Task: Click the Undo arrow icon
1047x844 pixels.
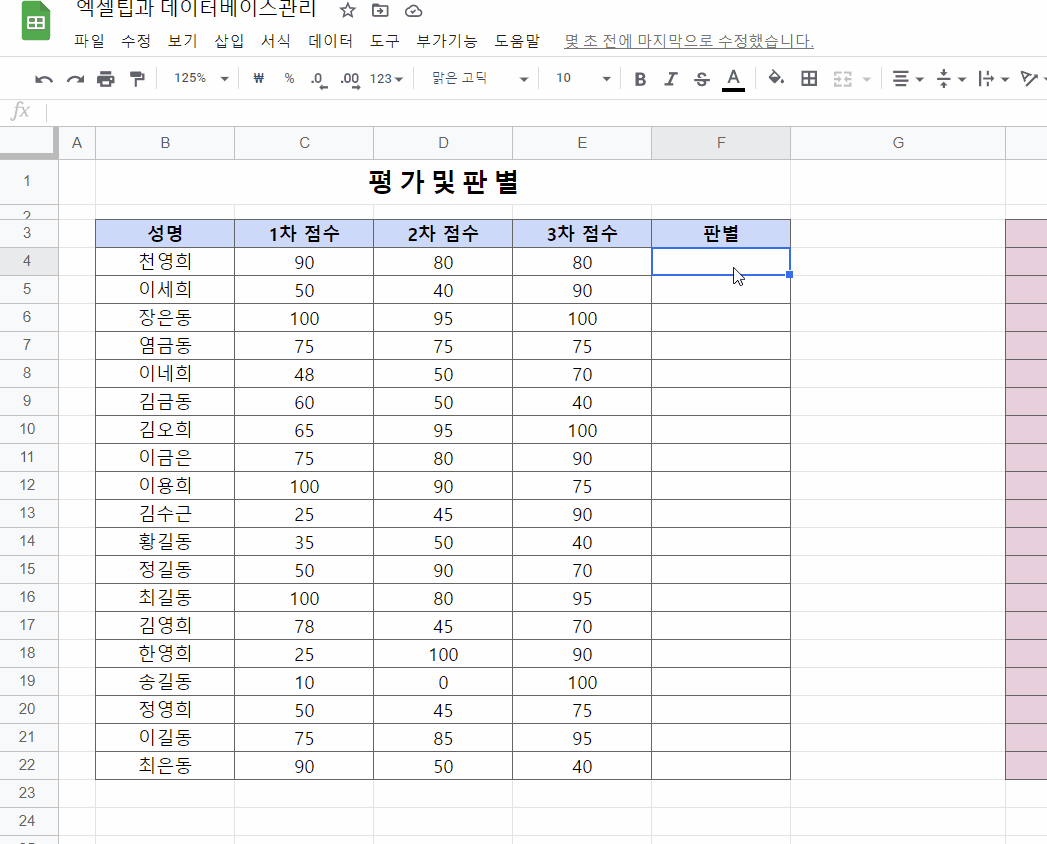Action: [44, 79]
